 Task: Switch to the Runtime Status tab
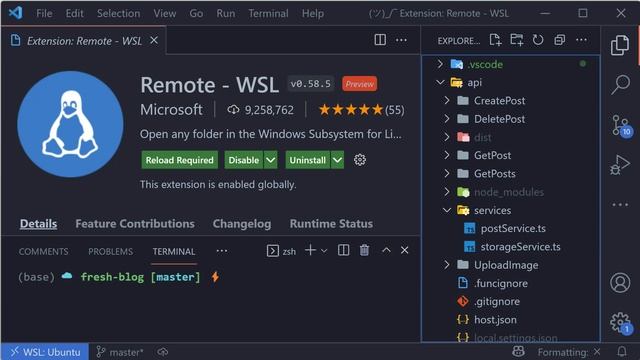click(331, 224)
